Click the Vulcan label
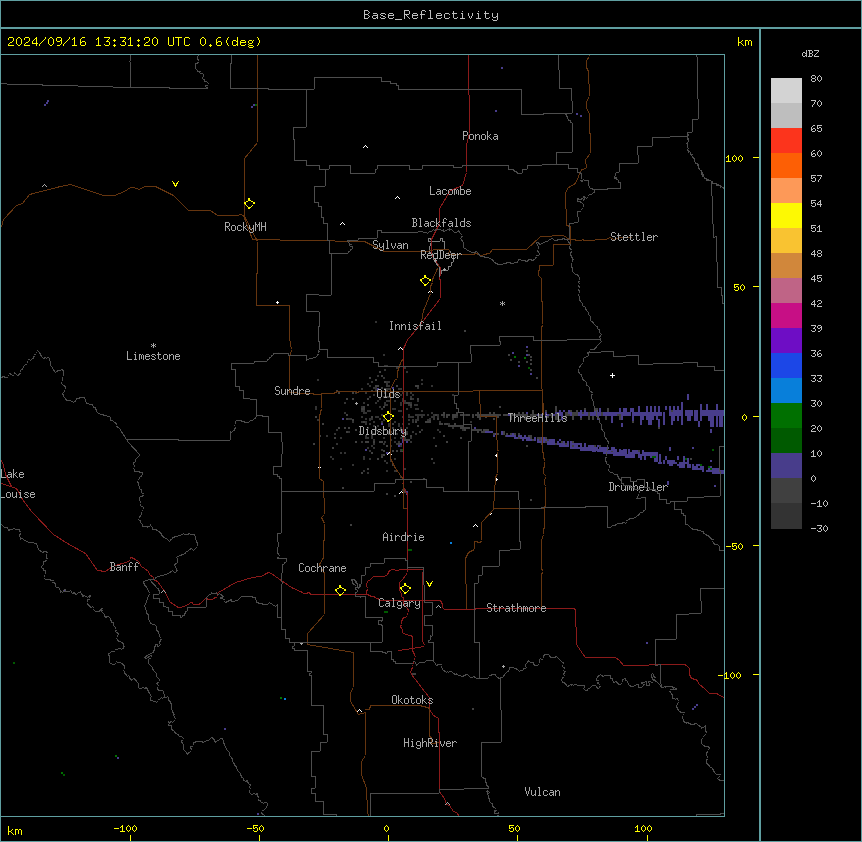862x842 pixels. point(543,792)
